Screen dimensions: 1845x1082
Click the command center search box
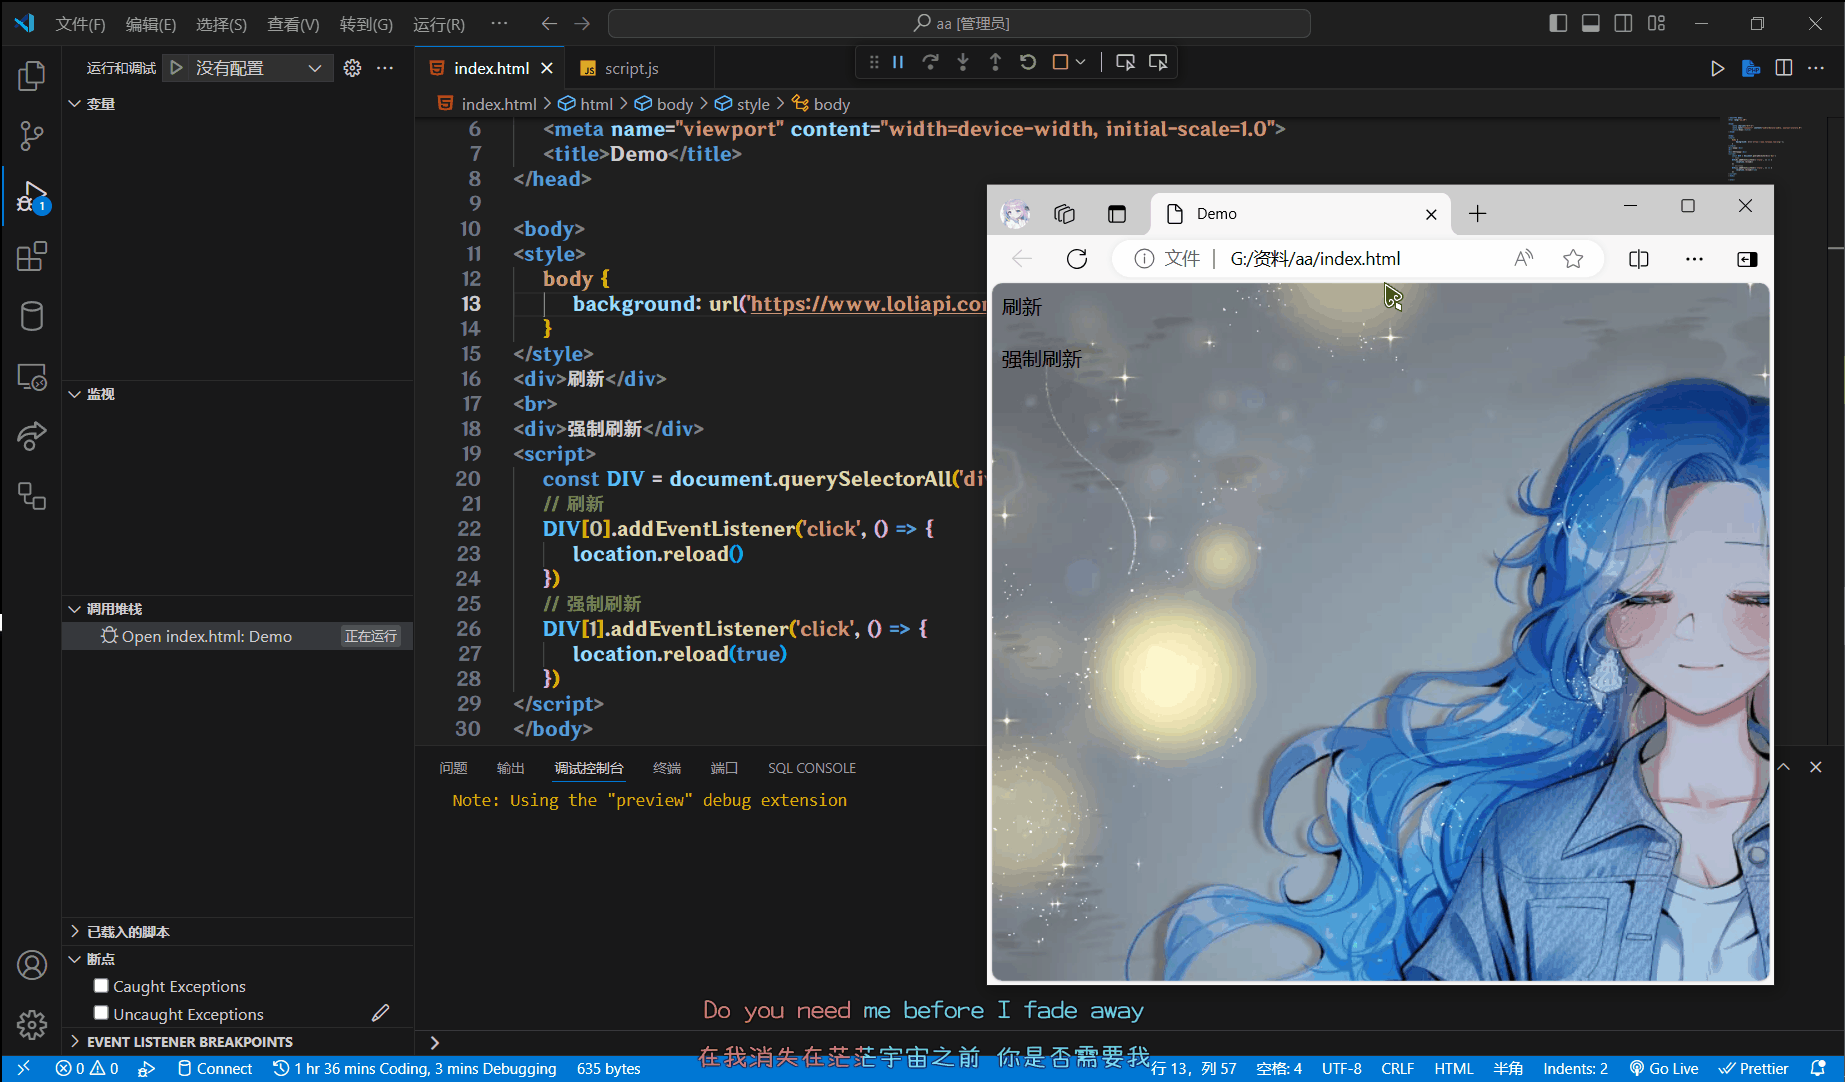959,23
